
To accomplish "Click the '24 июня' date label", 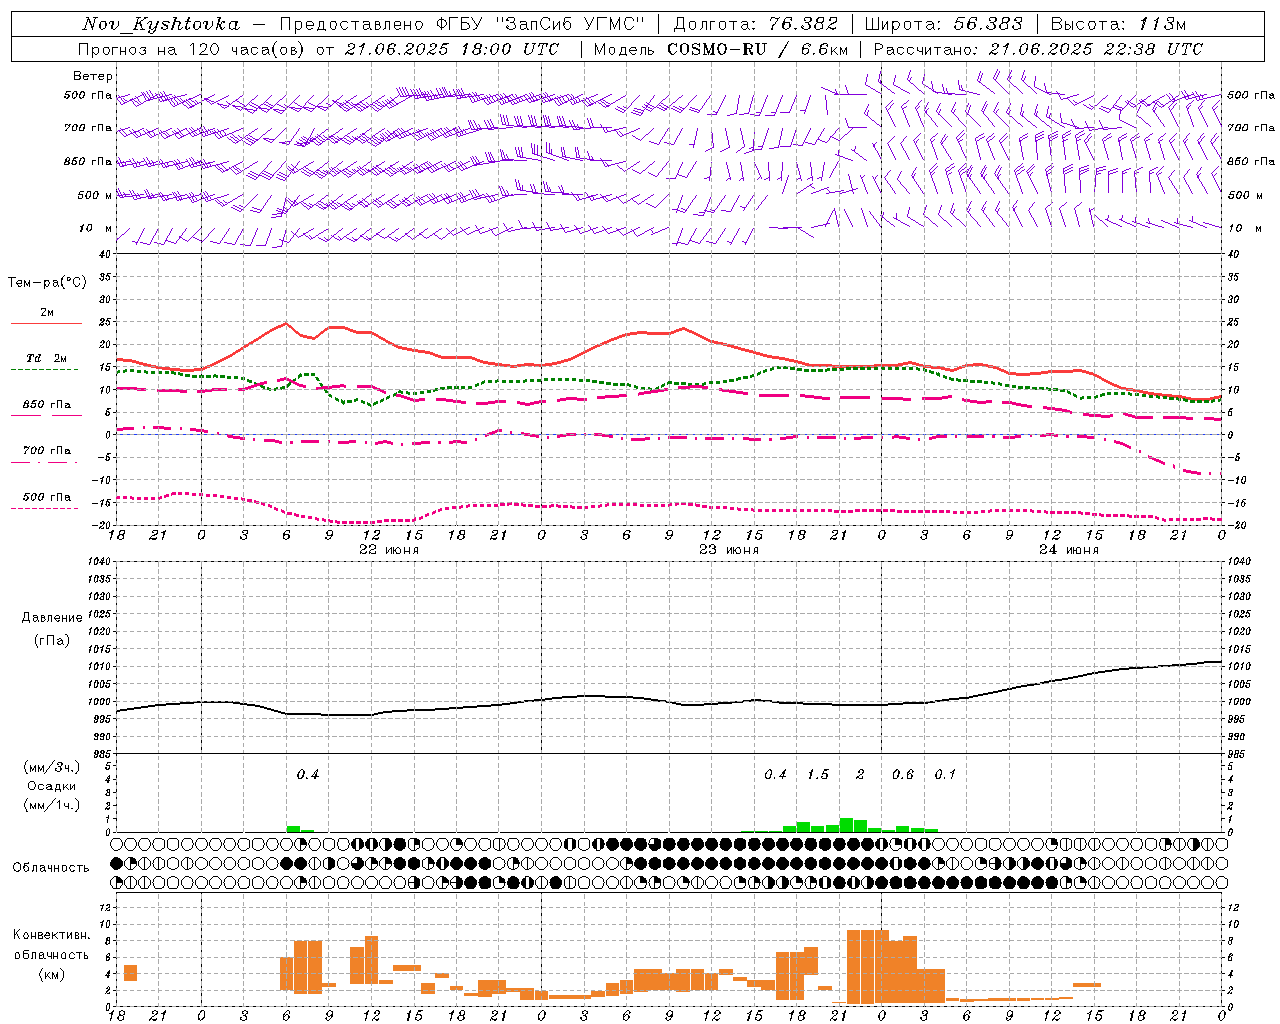I will (x=1069, y=550).
